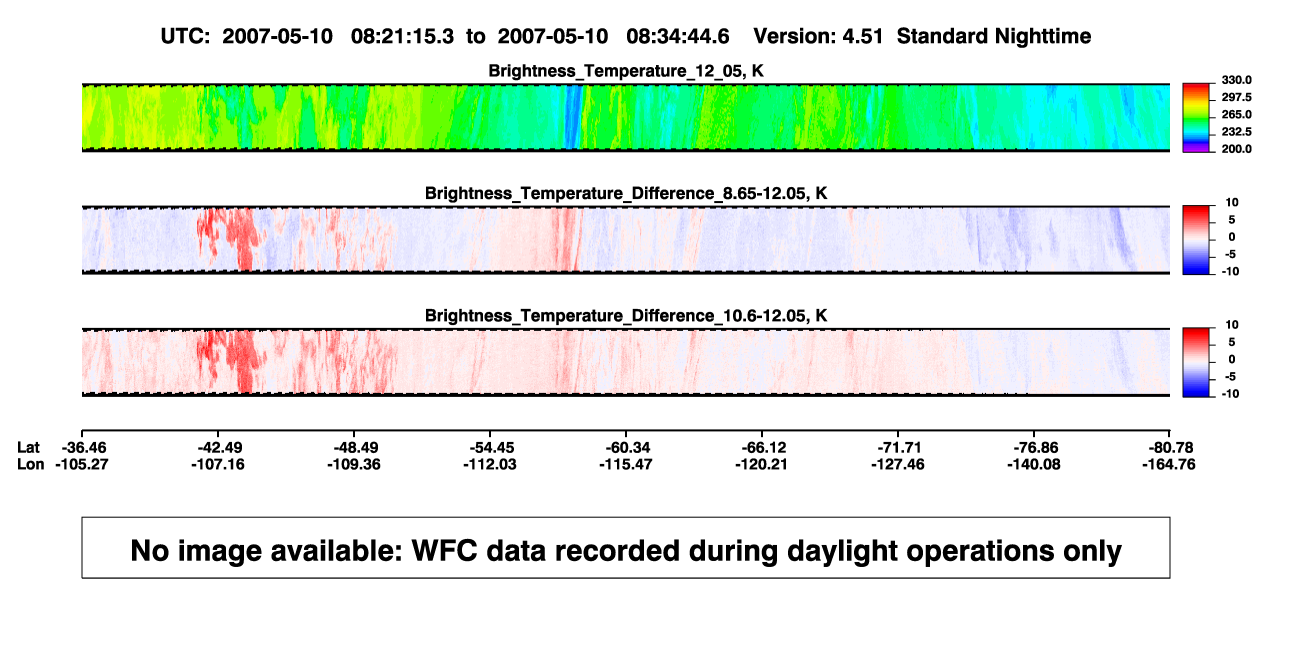This screenshot has height=667, width=1300.
Task: Click longitude value -120.21
Action: point(764,464)
